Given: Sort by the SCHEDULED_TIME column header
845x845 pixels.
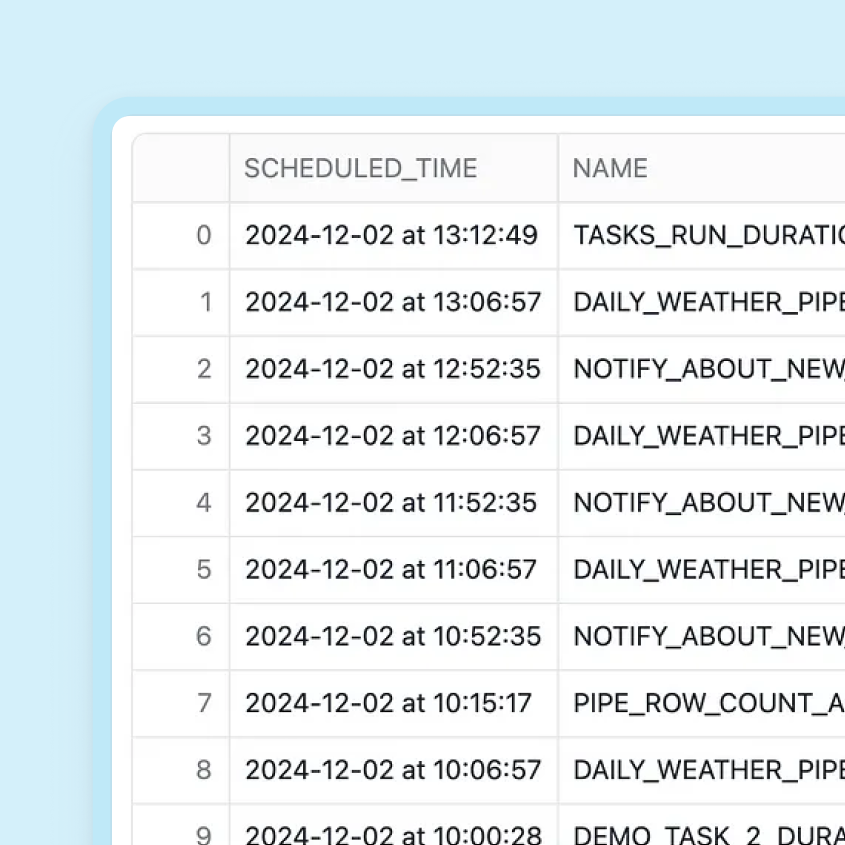Looking at the screenshot, I should (361, 168).
